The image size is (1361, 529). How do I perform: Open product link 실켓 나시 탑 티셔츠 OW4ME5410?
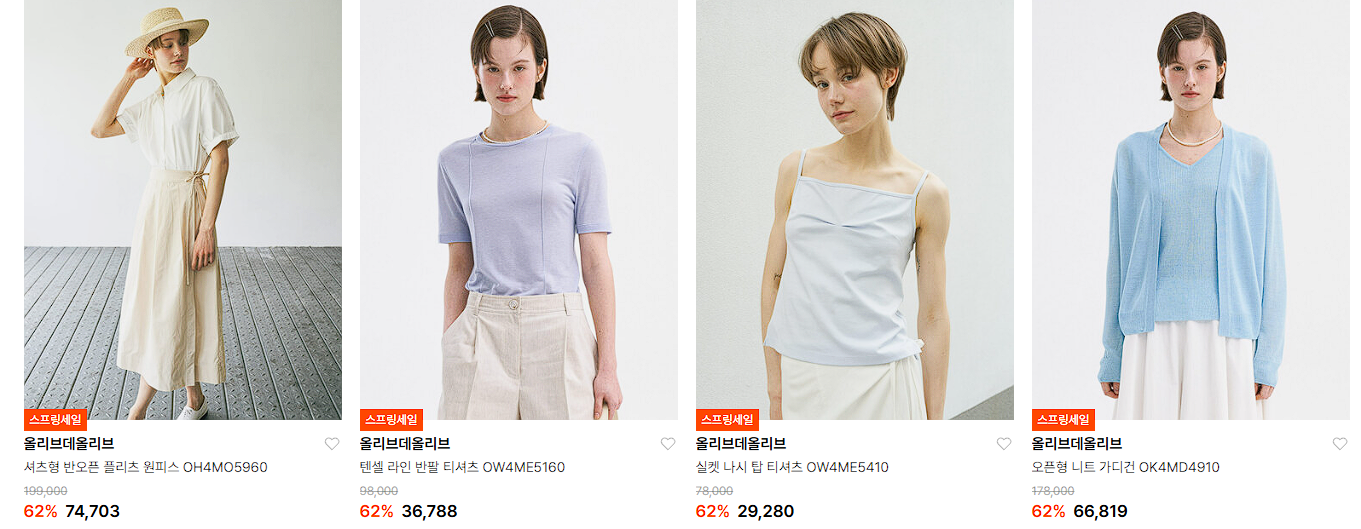click(x=792, y=467)
